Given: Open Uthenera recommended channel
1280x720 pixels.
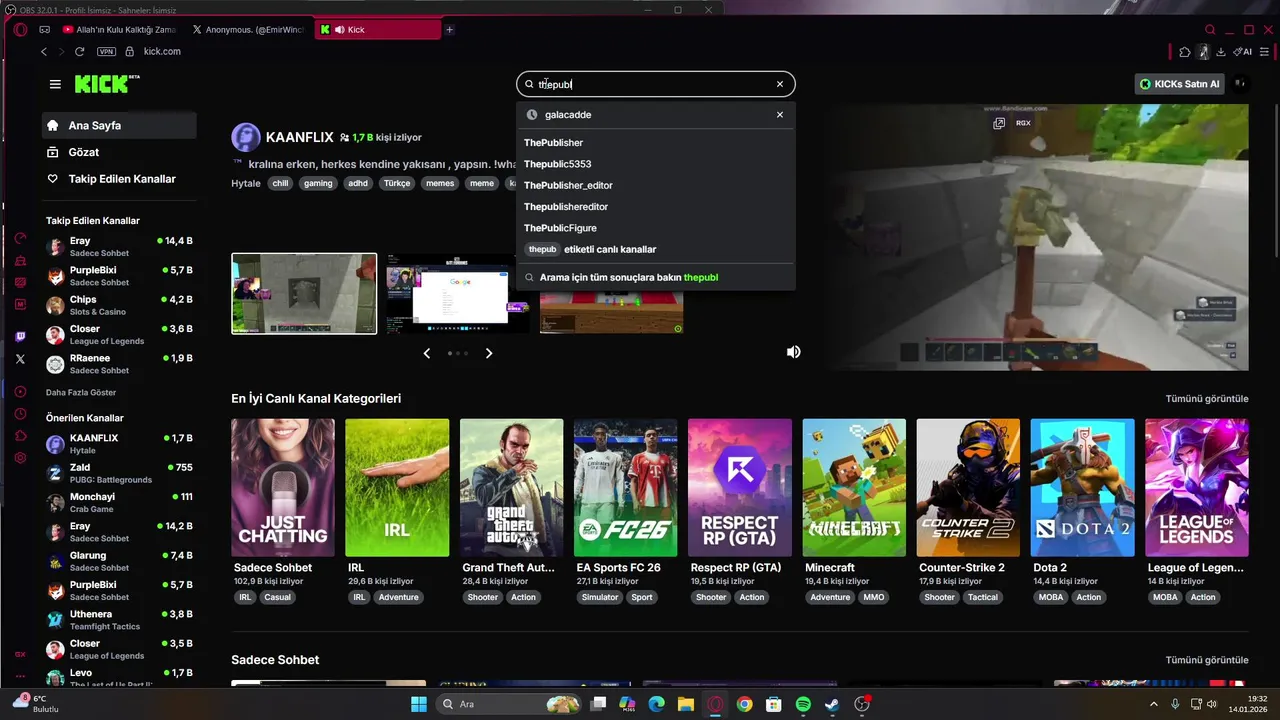Looking at the screenshot, I should 120,620.
